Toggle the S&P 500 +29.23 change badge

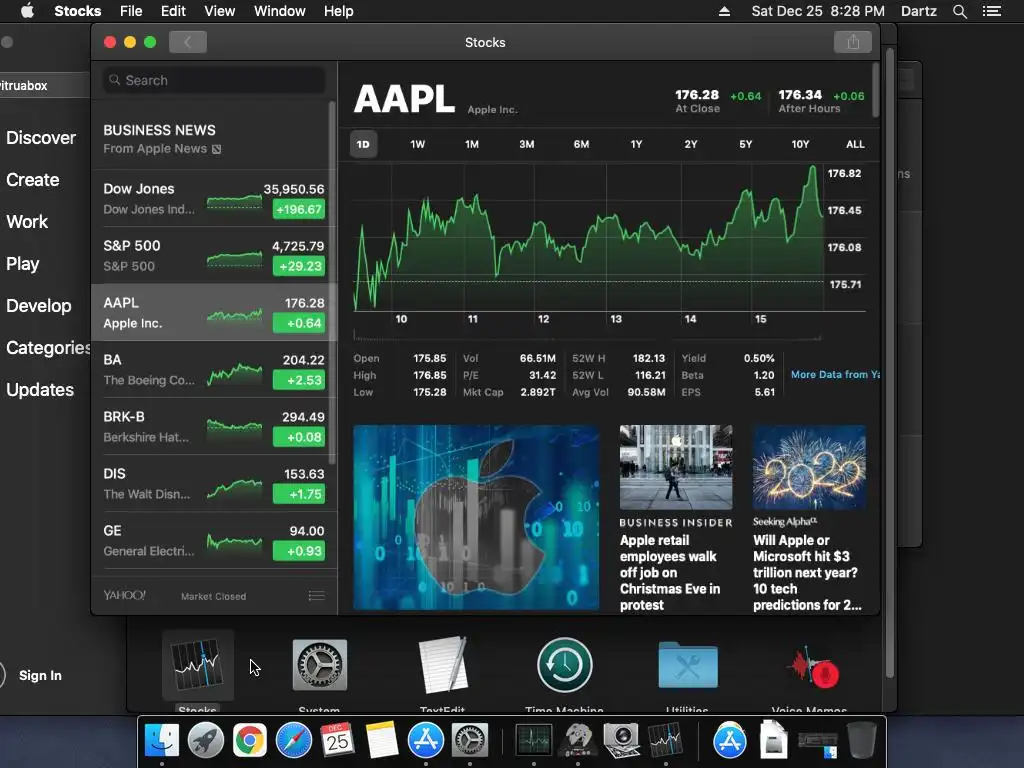click(x=298, y=266)
